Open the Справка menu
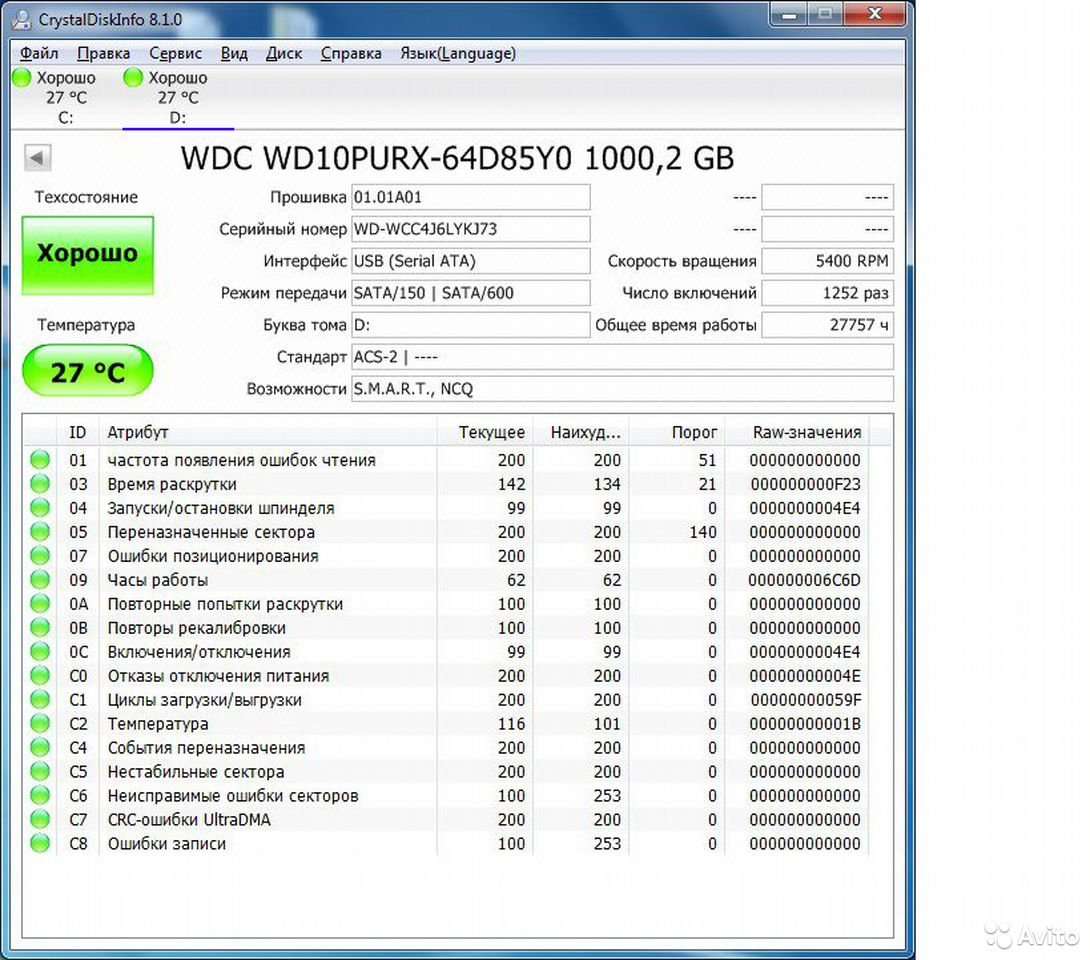 (x=350, y=54)
